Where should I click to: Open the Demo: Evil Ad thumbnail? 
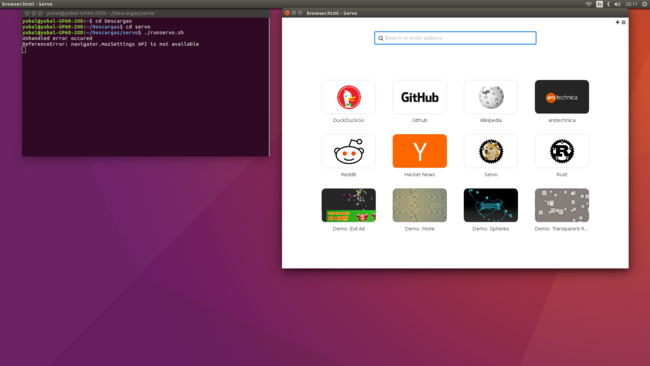(348, 205)
